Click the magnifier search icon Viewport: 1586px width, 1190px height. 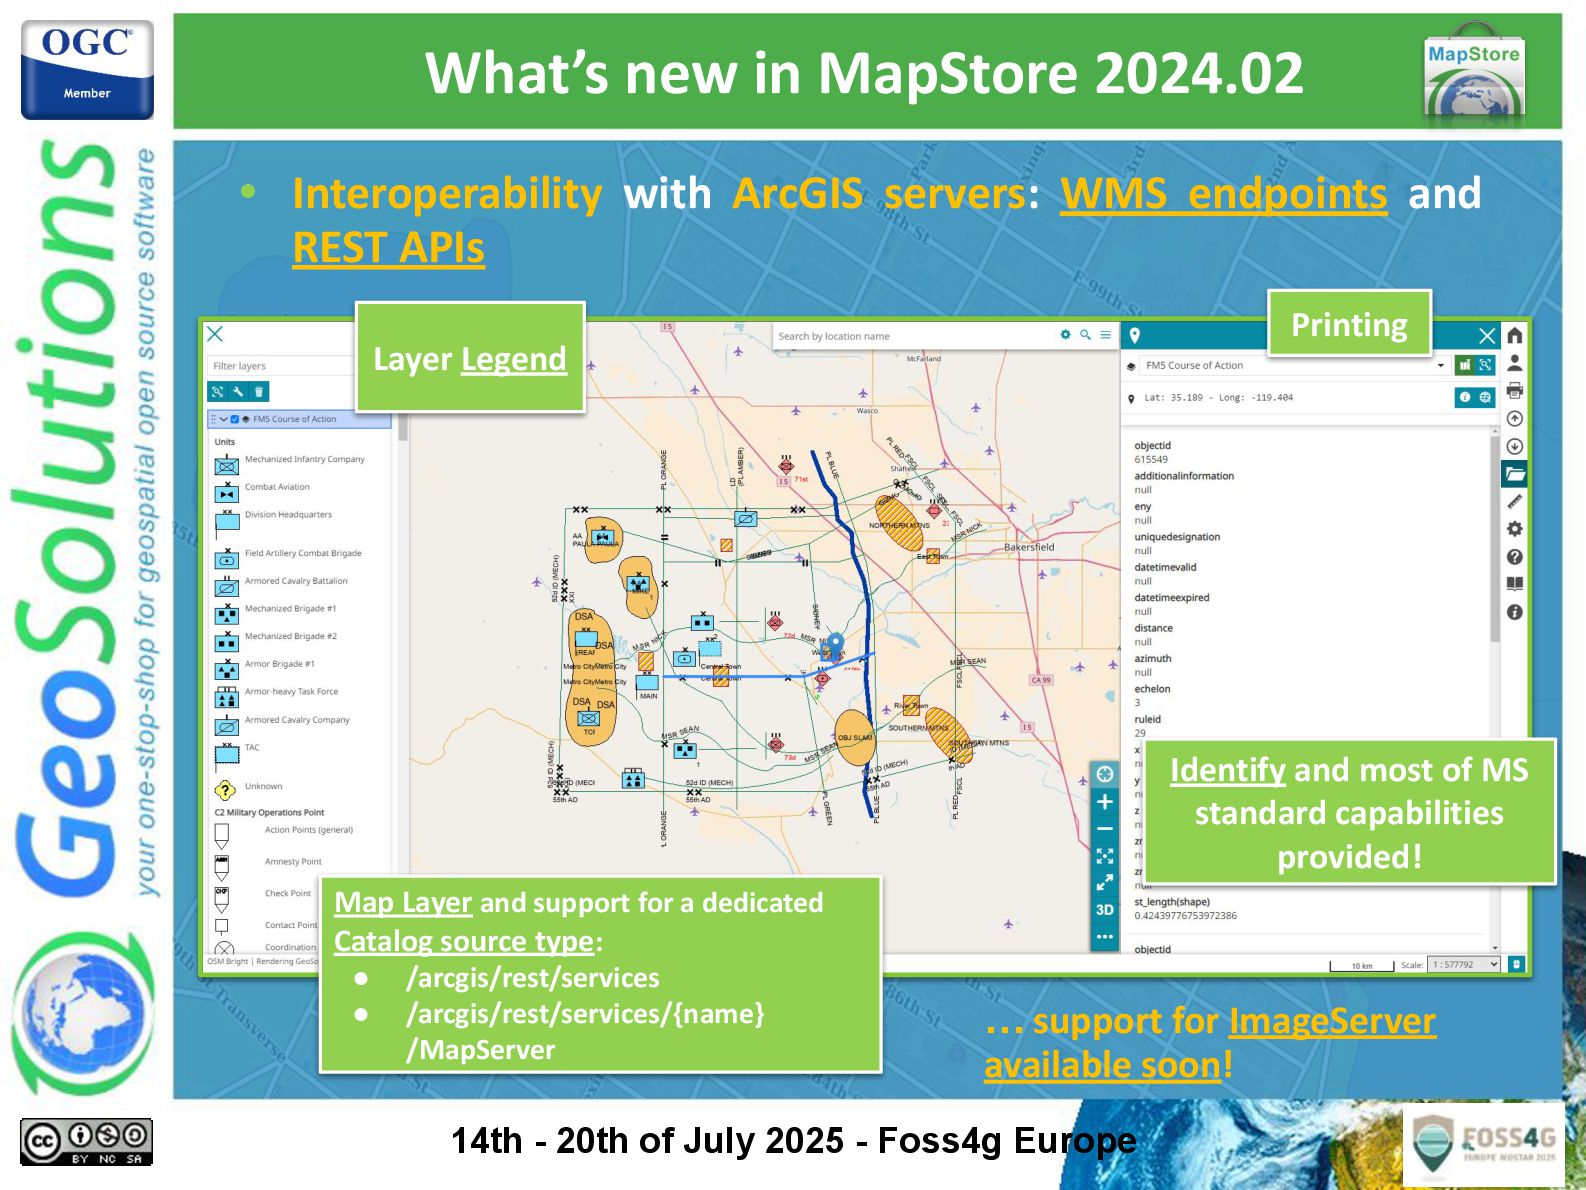(1085, 335)
